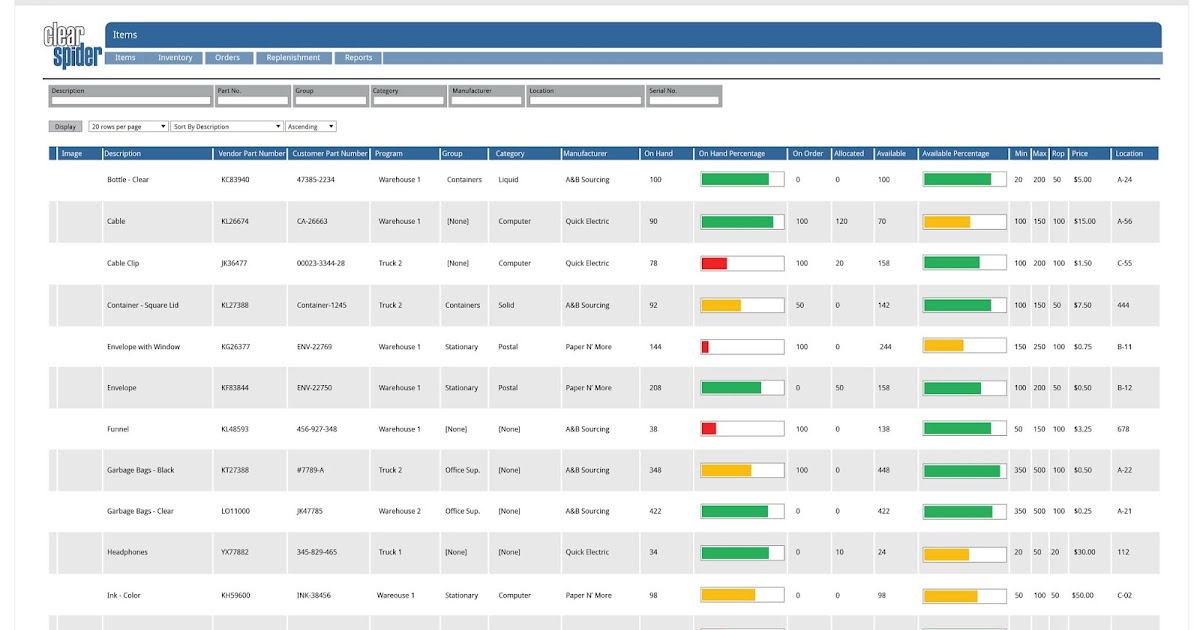Click the On Hand Percentage bar for Cable Clip
The height and width of the screenshot is (630, 1200).
(741, 262)
